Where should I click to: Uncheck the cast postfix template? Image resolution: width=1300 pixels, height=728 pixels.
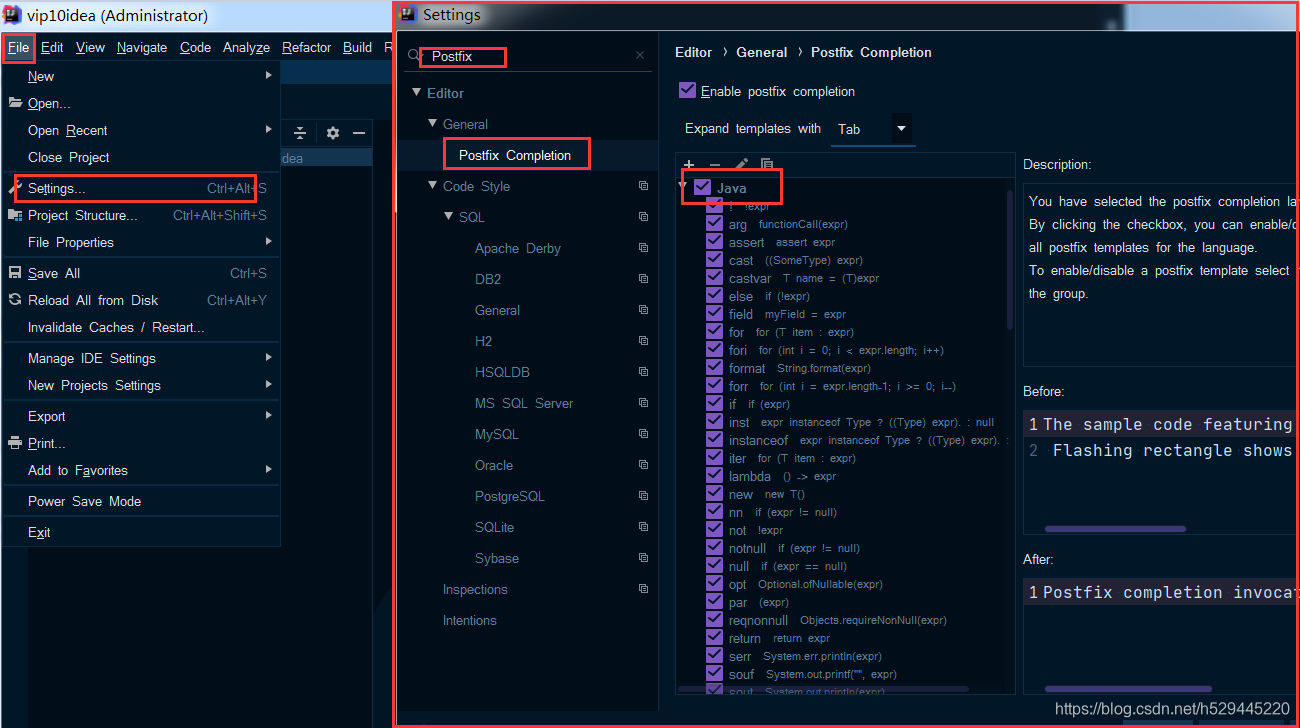(x=714, y=260)
